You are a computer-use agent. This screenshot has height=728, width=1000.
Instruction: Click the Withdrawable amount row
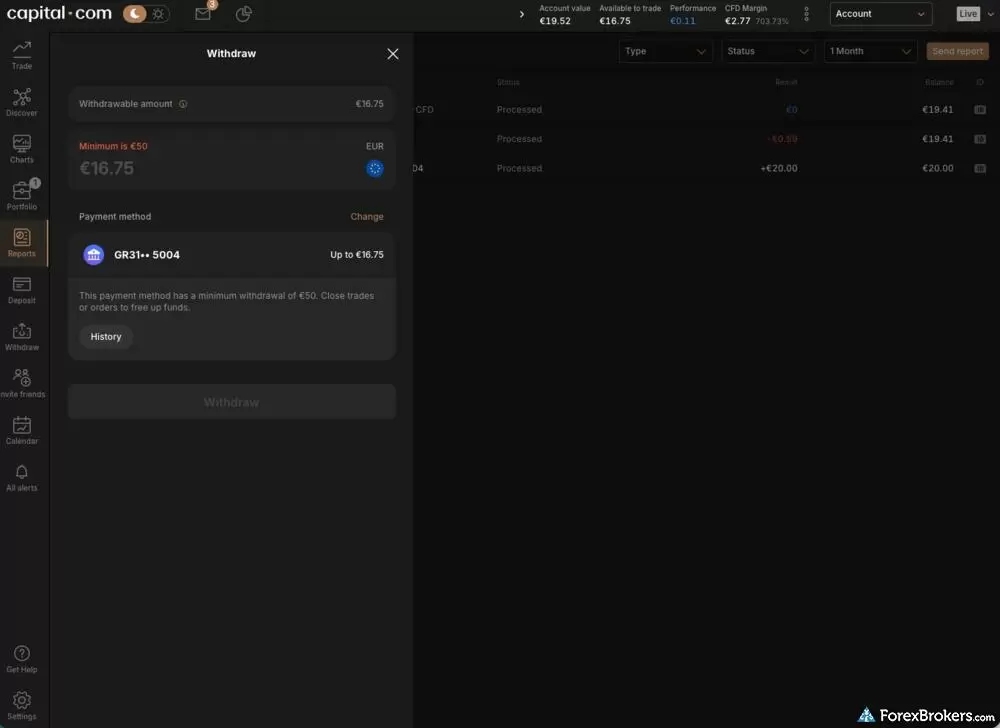232,104
